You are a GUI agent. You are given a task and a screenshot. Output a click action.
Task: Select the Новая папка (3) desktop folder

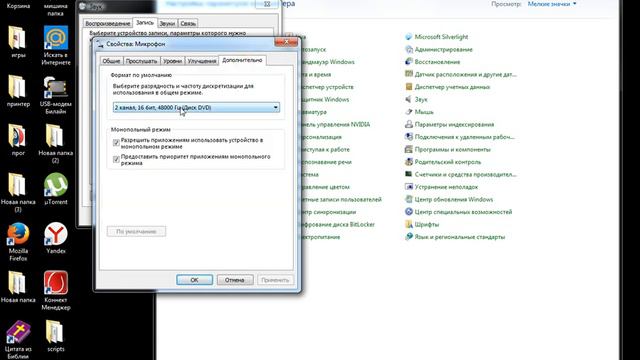click(x=18, y=193)
